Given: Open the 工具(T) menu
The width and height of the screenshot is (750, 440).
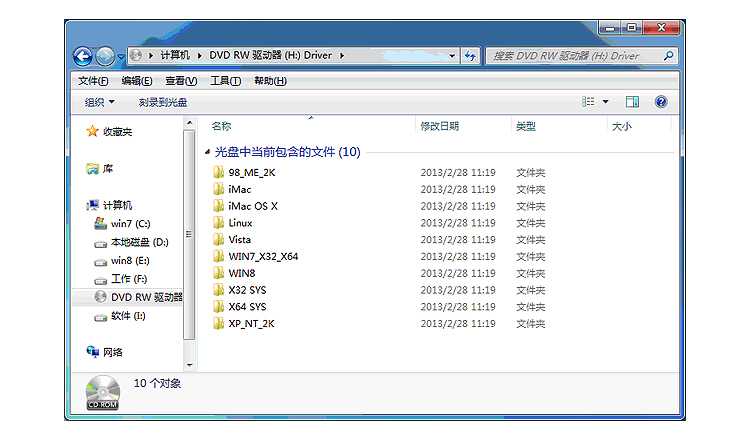Looking at the screenshot, I should (225, 81).
